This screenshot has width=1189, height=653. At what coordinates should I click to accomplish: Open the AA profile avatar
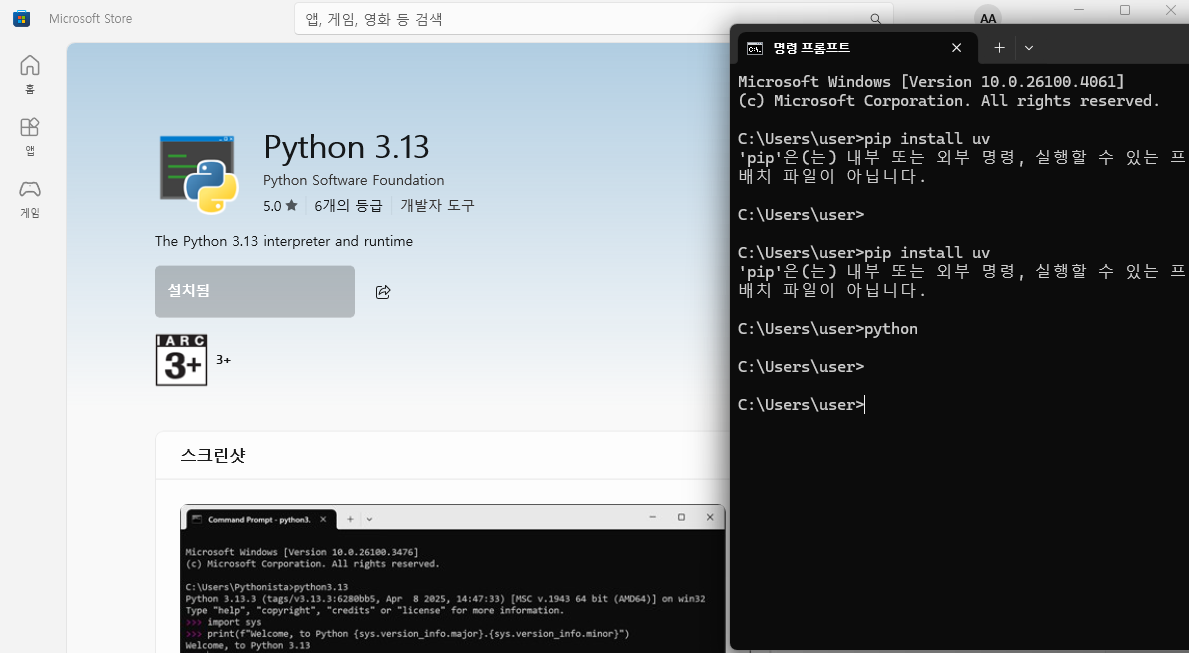[987, 18]
